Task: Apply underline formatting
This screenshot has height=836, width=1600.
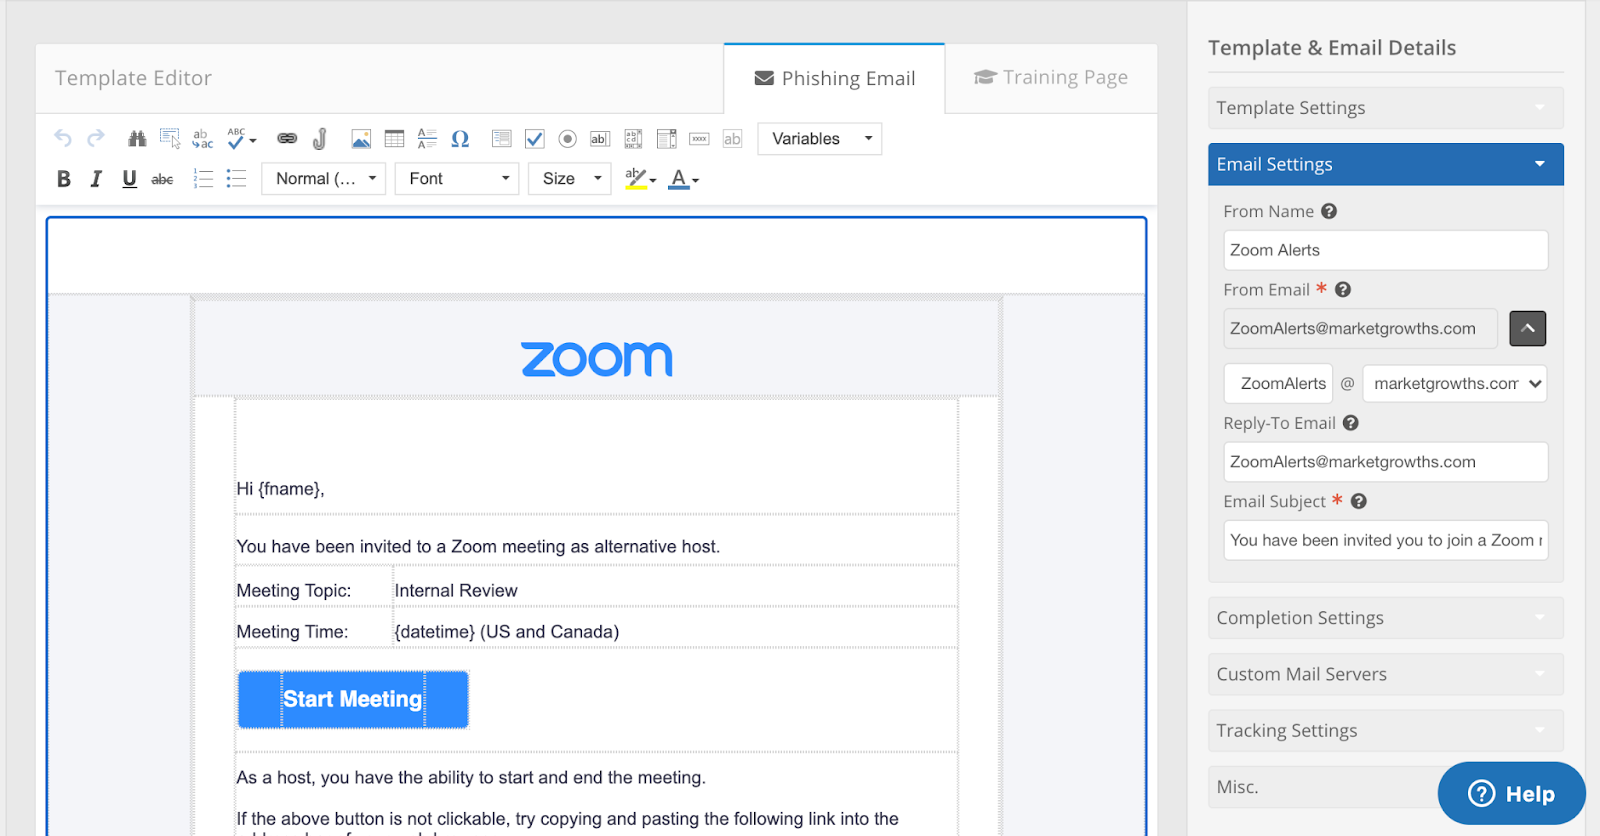Action: (x=129, y=179)
